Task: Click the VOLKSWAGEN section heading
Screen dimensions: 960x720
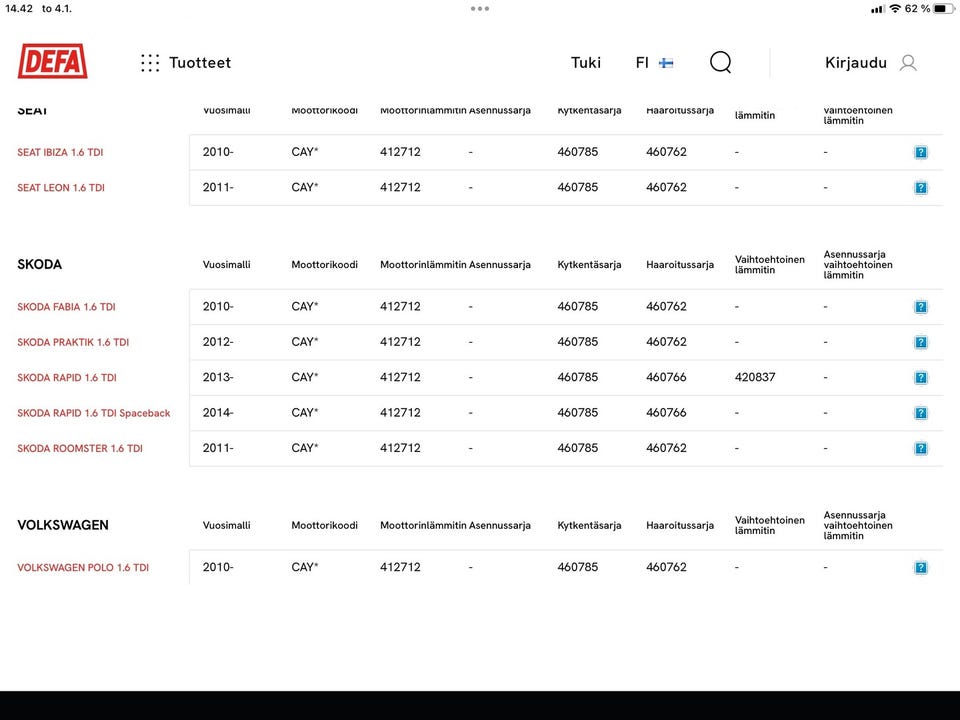Action: [x=62, y=525]
